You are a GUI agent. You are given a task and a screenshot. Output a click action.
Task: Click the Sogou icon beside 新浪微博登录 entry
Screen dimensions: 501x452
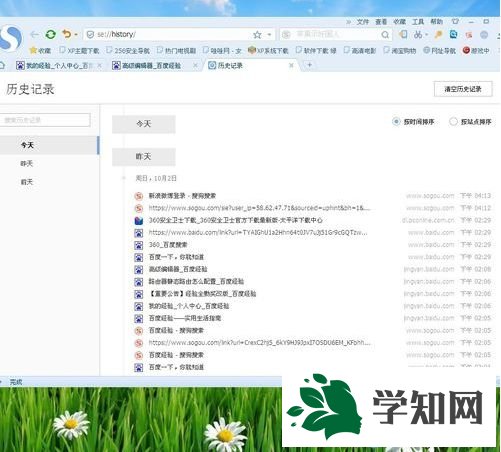(x=138, y=196)
